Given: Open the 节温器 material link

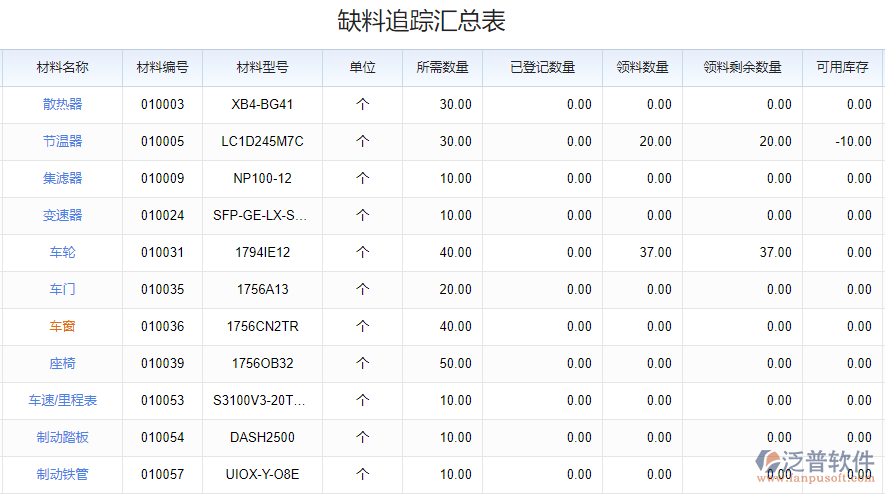Looking at the screenshot, I should pos(62,141).
